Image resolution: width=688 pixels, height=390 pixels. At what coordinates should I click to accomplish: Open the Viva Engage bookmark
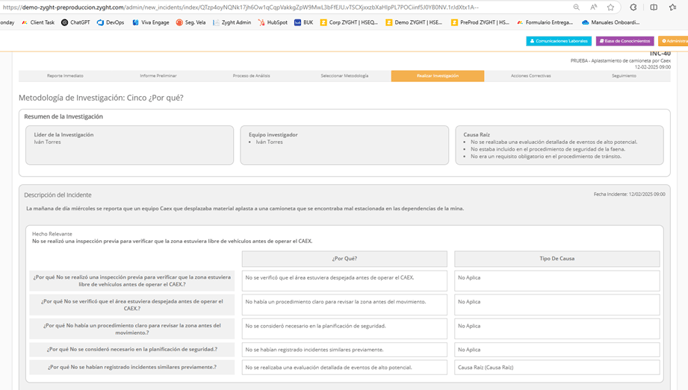pyautogui.click(x=150, y=22)
